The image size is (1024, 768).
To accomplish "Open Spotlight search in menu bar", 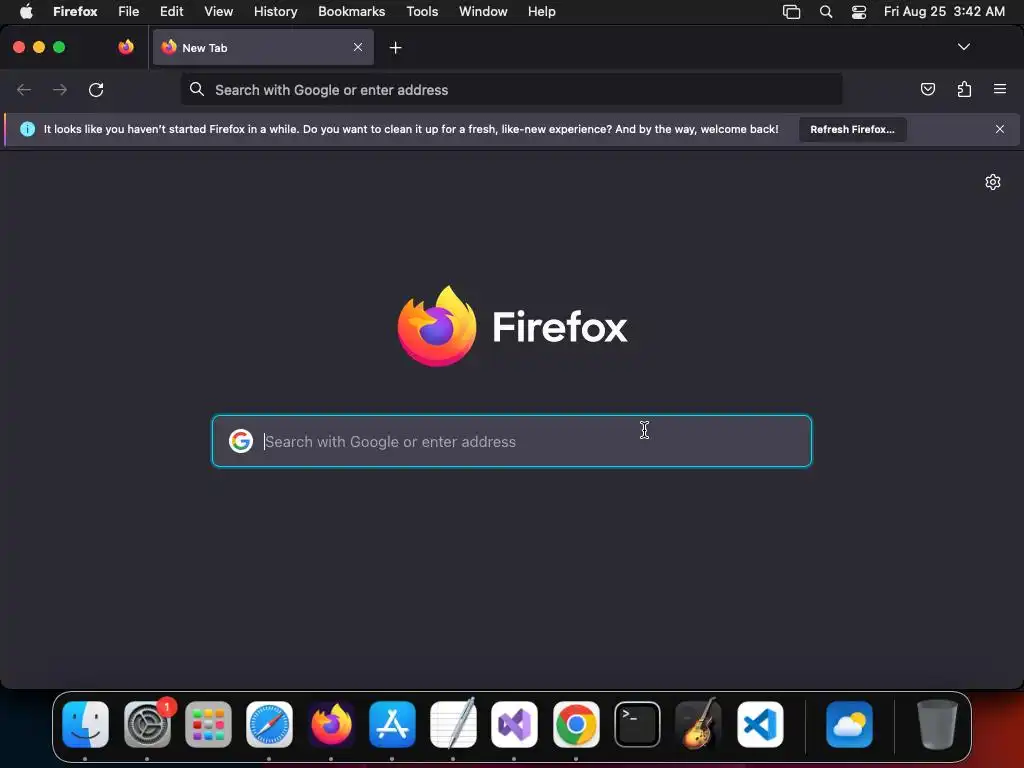I will tap(825, 12).
